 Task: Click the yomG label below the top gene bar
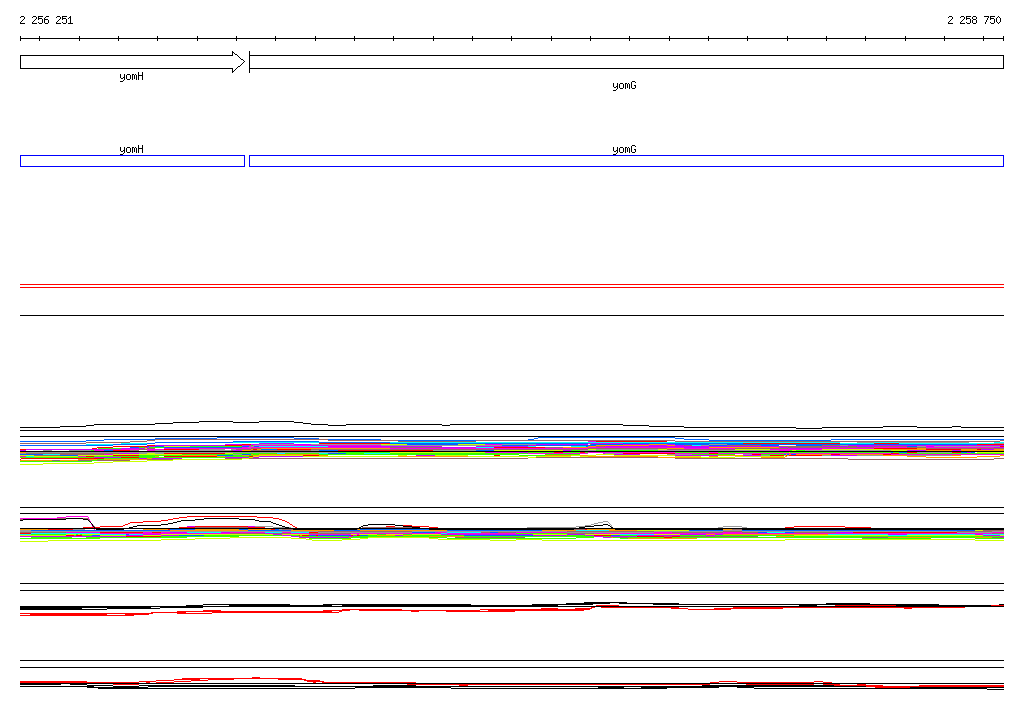(x=624, y=86)
